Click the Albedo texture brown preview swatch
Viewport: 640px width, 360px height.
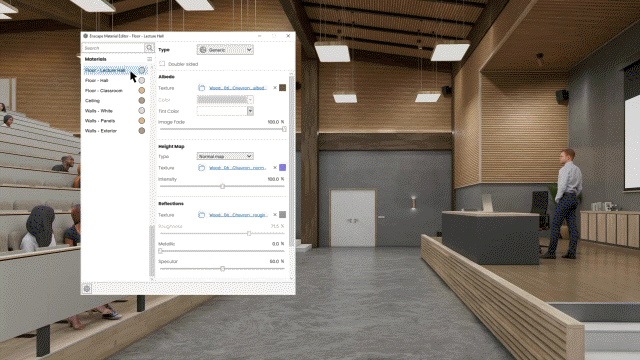(282, 88)
